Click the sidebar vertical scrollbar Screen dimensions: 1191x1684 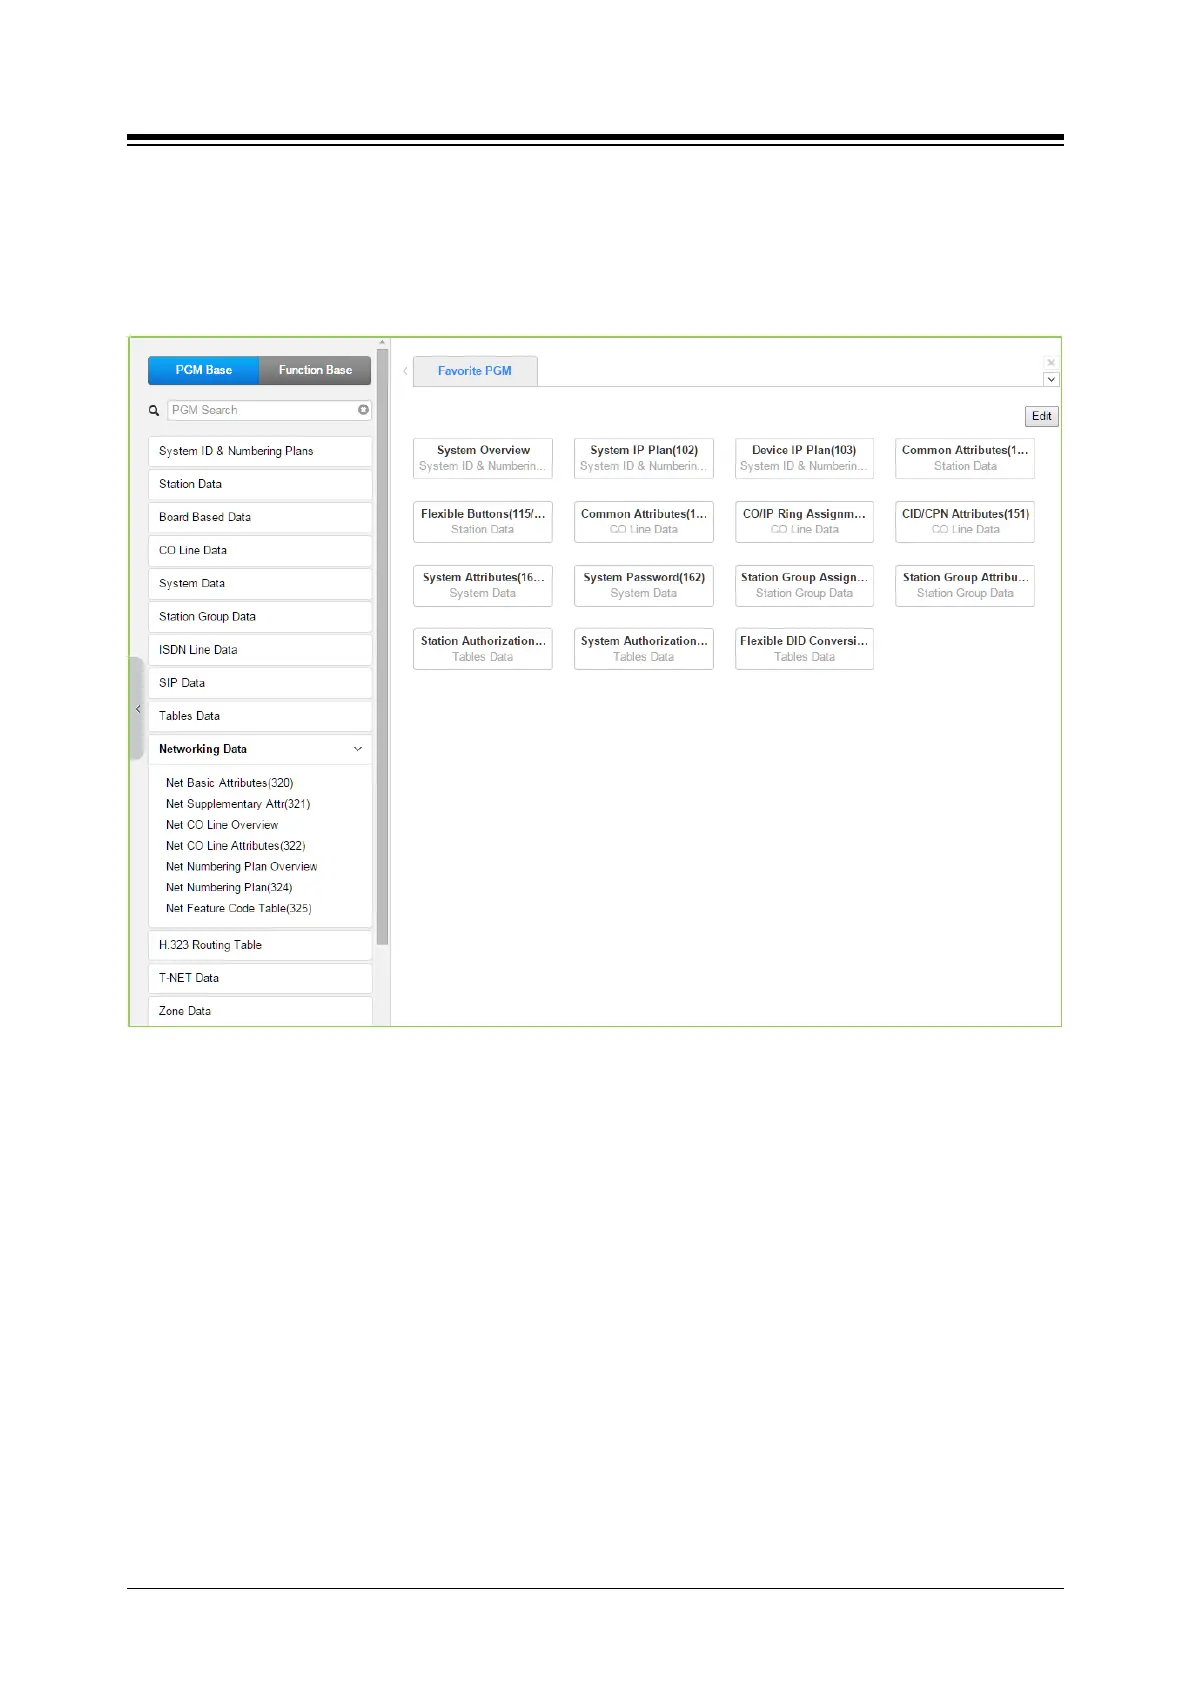(382, 646)
